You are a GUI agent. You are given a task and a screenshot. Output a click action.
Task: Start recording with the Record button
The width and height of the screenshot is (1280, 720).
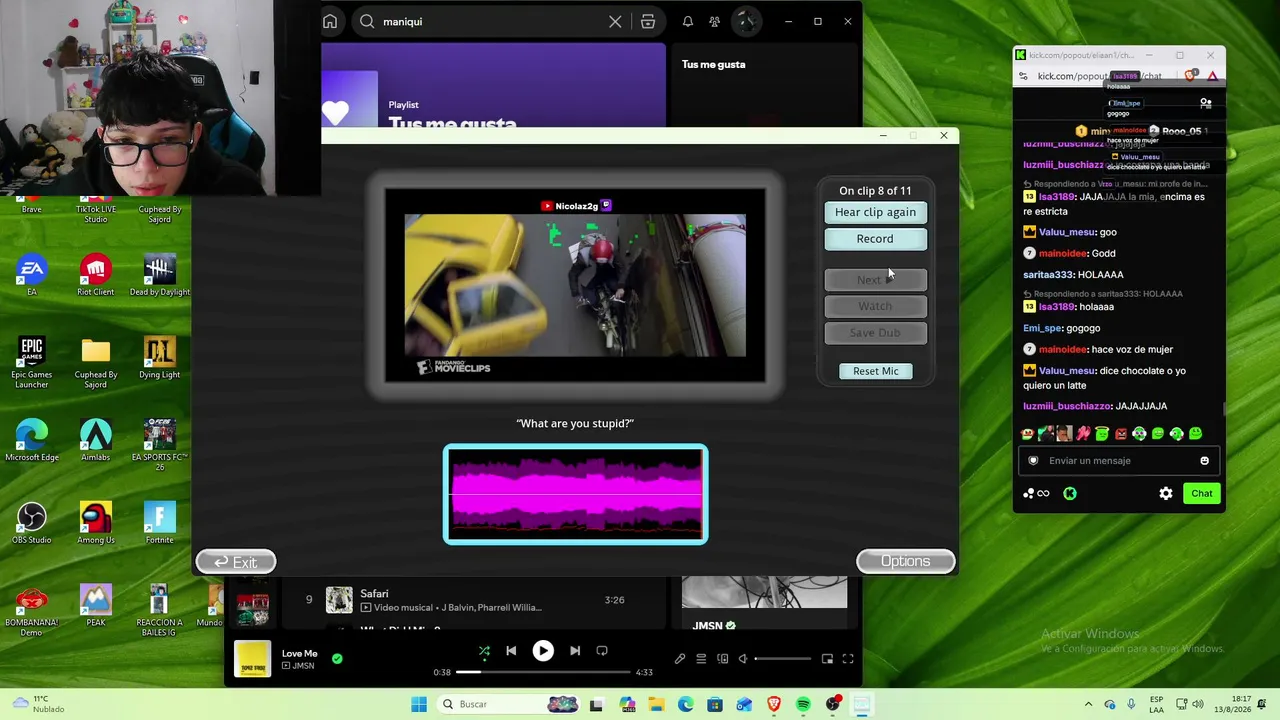point(875,239)
